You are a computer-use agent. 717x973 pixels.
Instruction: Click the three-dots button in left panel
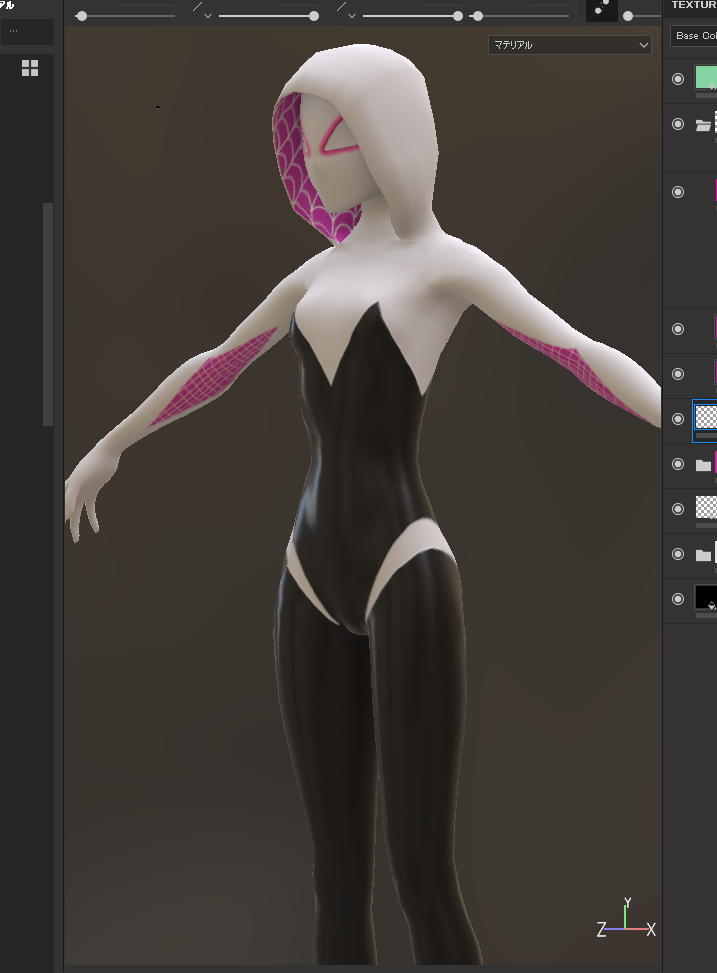(27, 32)
